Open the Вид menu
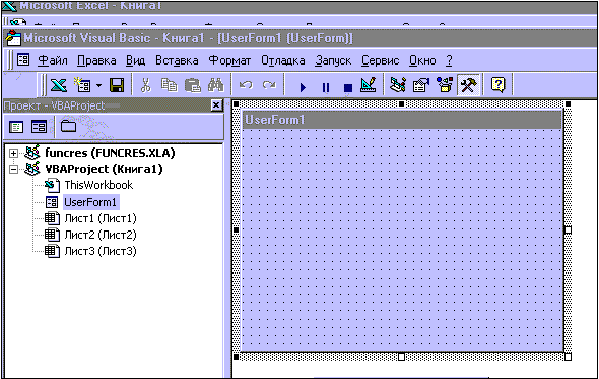599x379 pixels. click(x=136, y=60)
